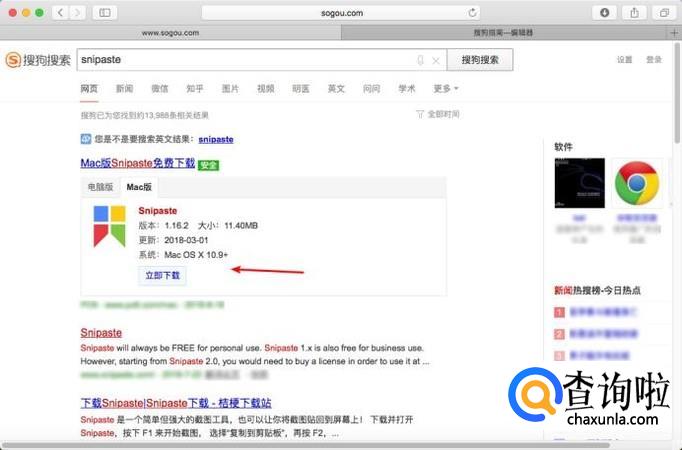This screenshot has height=450, width=682.
Task: Open the second hot news item
Action: coord(603,333)
